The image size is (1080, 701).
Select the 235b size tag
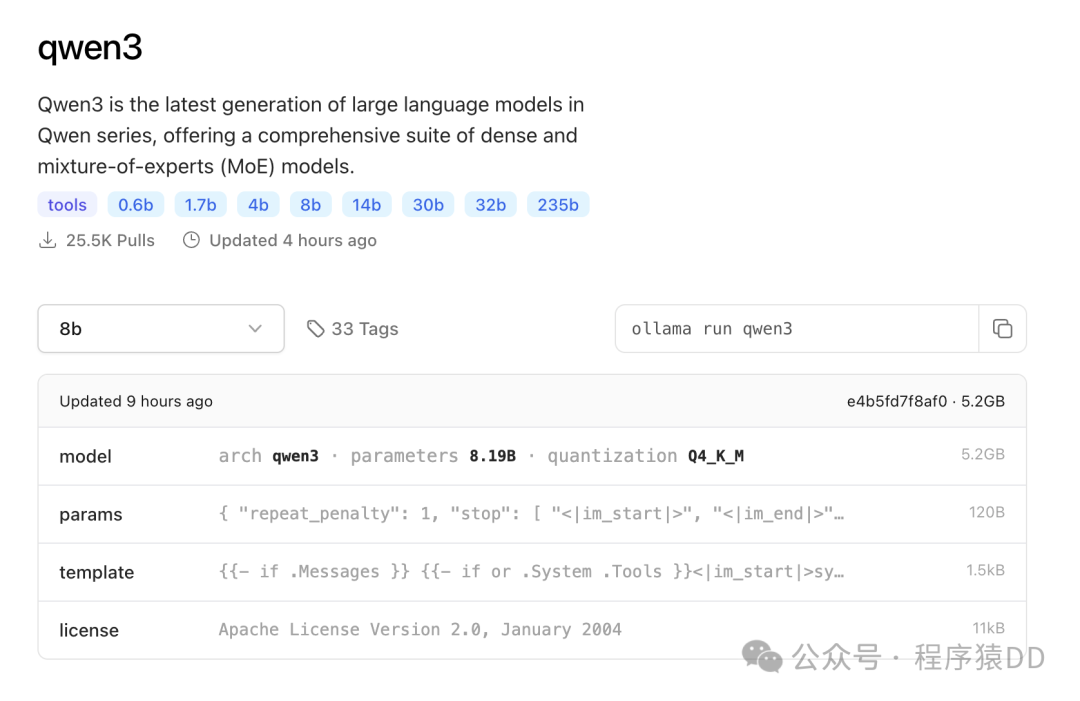[x=558, y=205]
